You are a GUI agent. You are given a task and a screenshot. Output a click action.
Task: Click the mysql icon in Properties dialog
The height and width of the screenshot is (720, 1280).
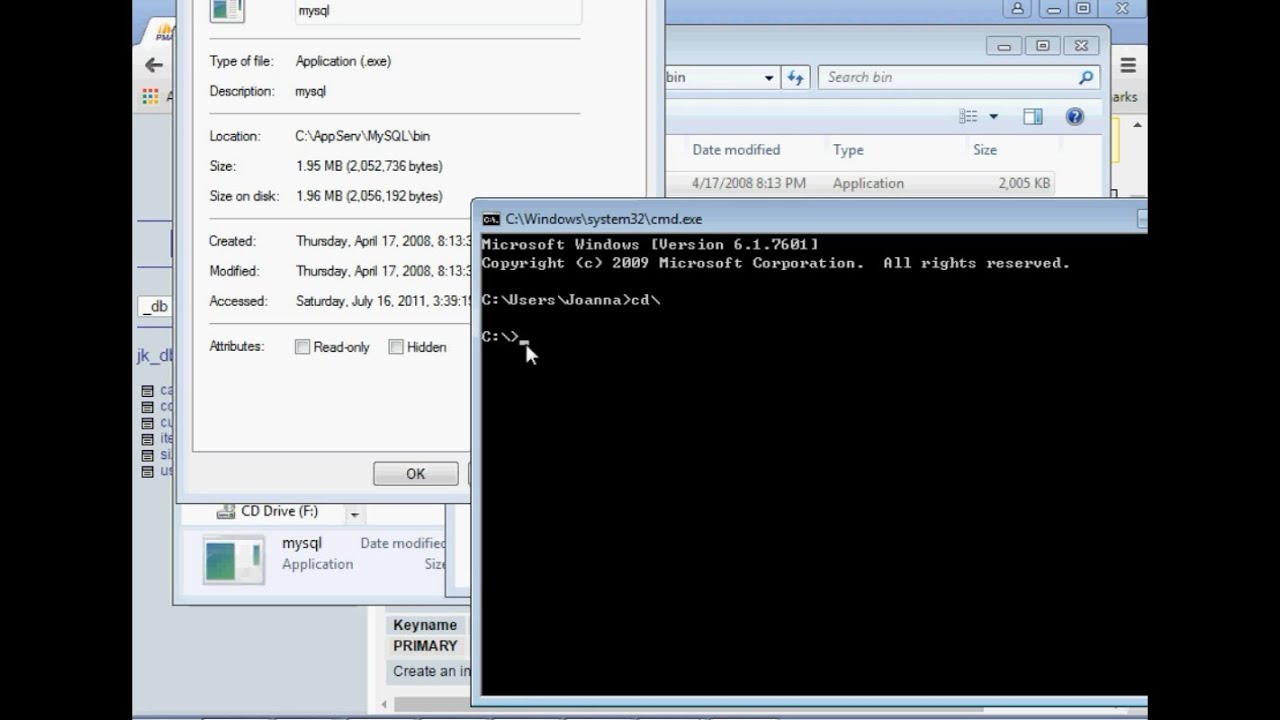pyautogui.click(x=227, y=10)
